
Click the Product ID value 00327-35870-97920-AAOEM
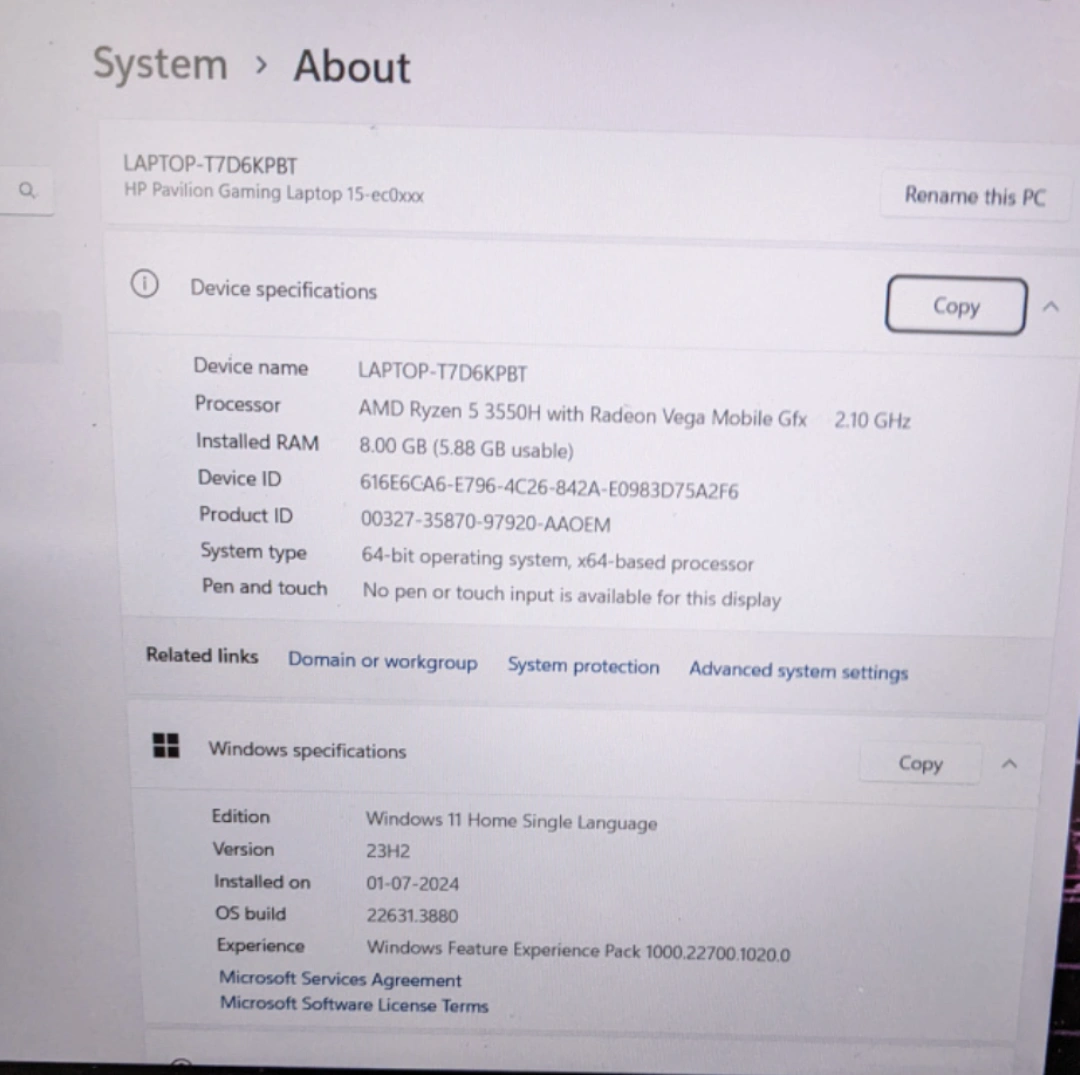click(x=486, y=523)
